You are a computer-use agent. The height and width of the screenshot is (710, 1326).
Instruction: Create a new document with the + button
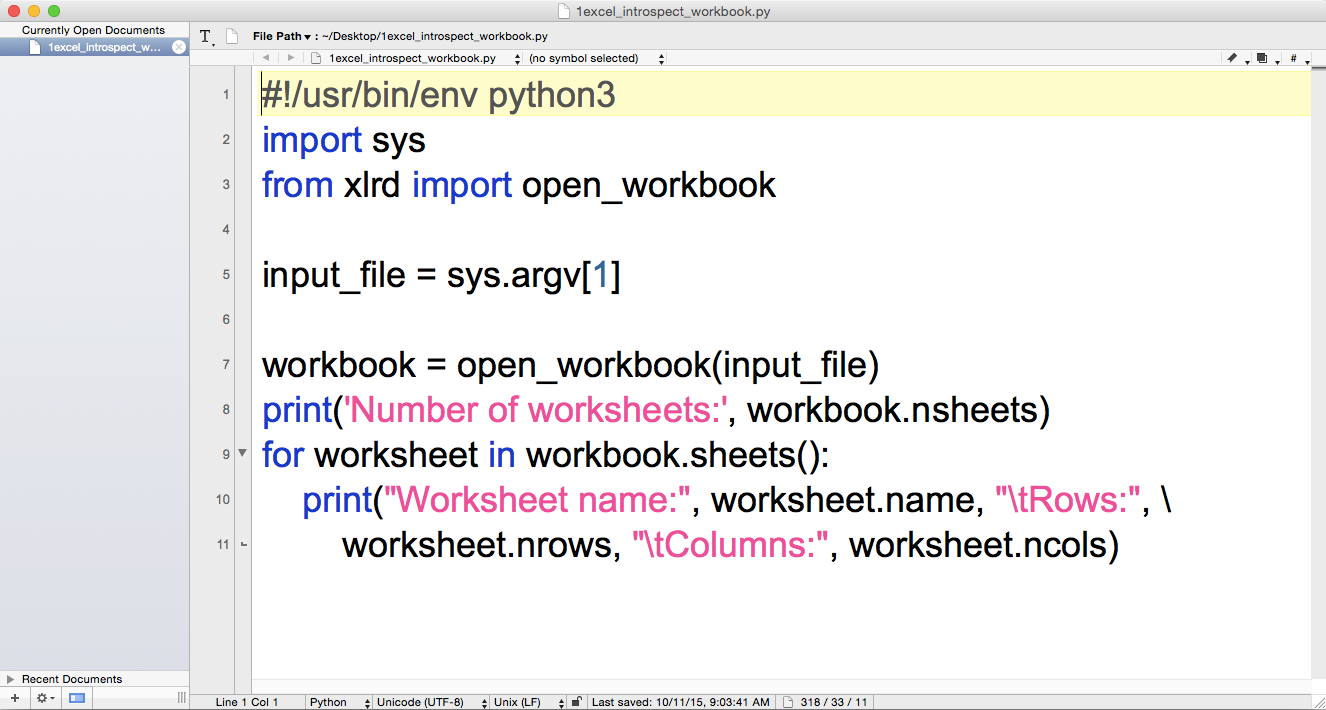click(14, 696)
